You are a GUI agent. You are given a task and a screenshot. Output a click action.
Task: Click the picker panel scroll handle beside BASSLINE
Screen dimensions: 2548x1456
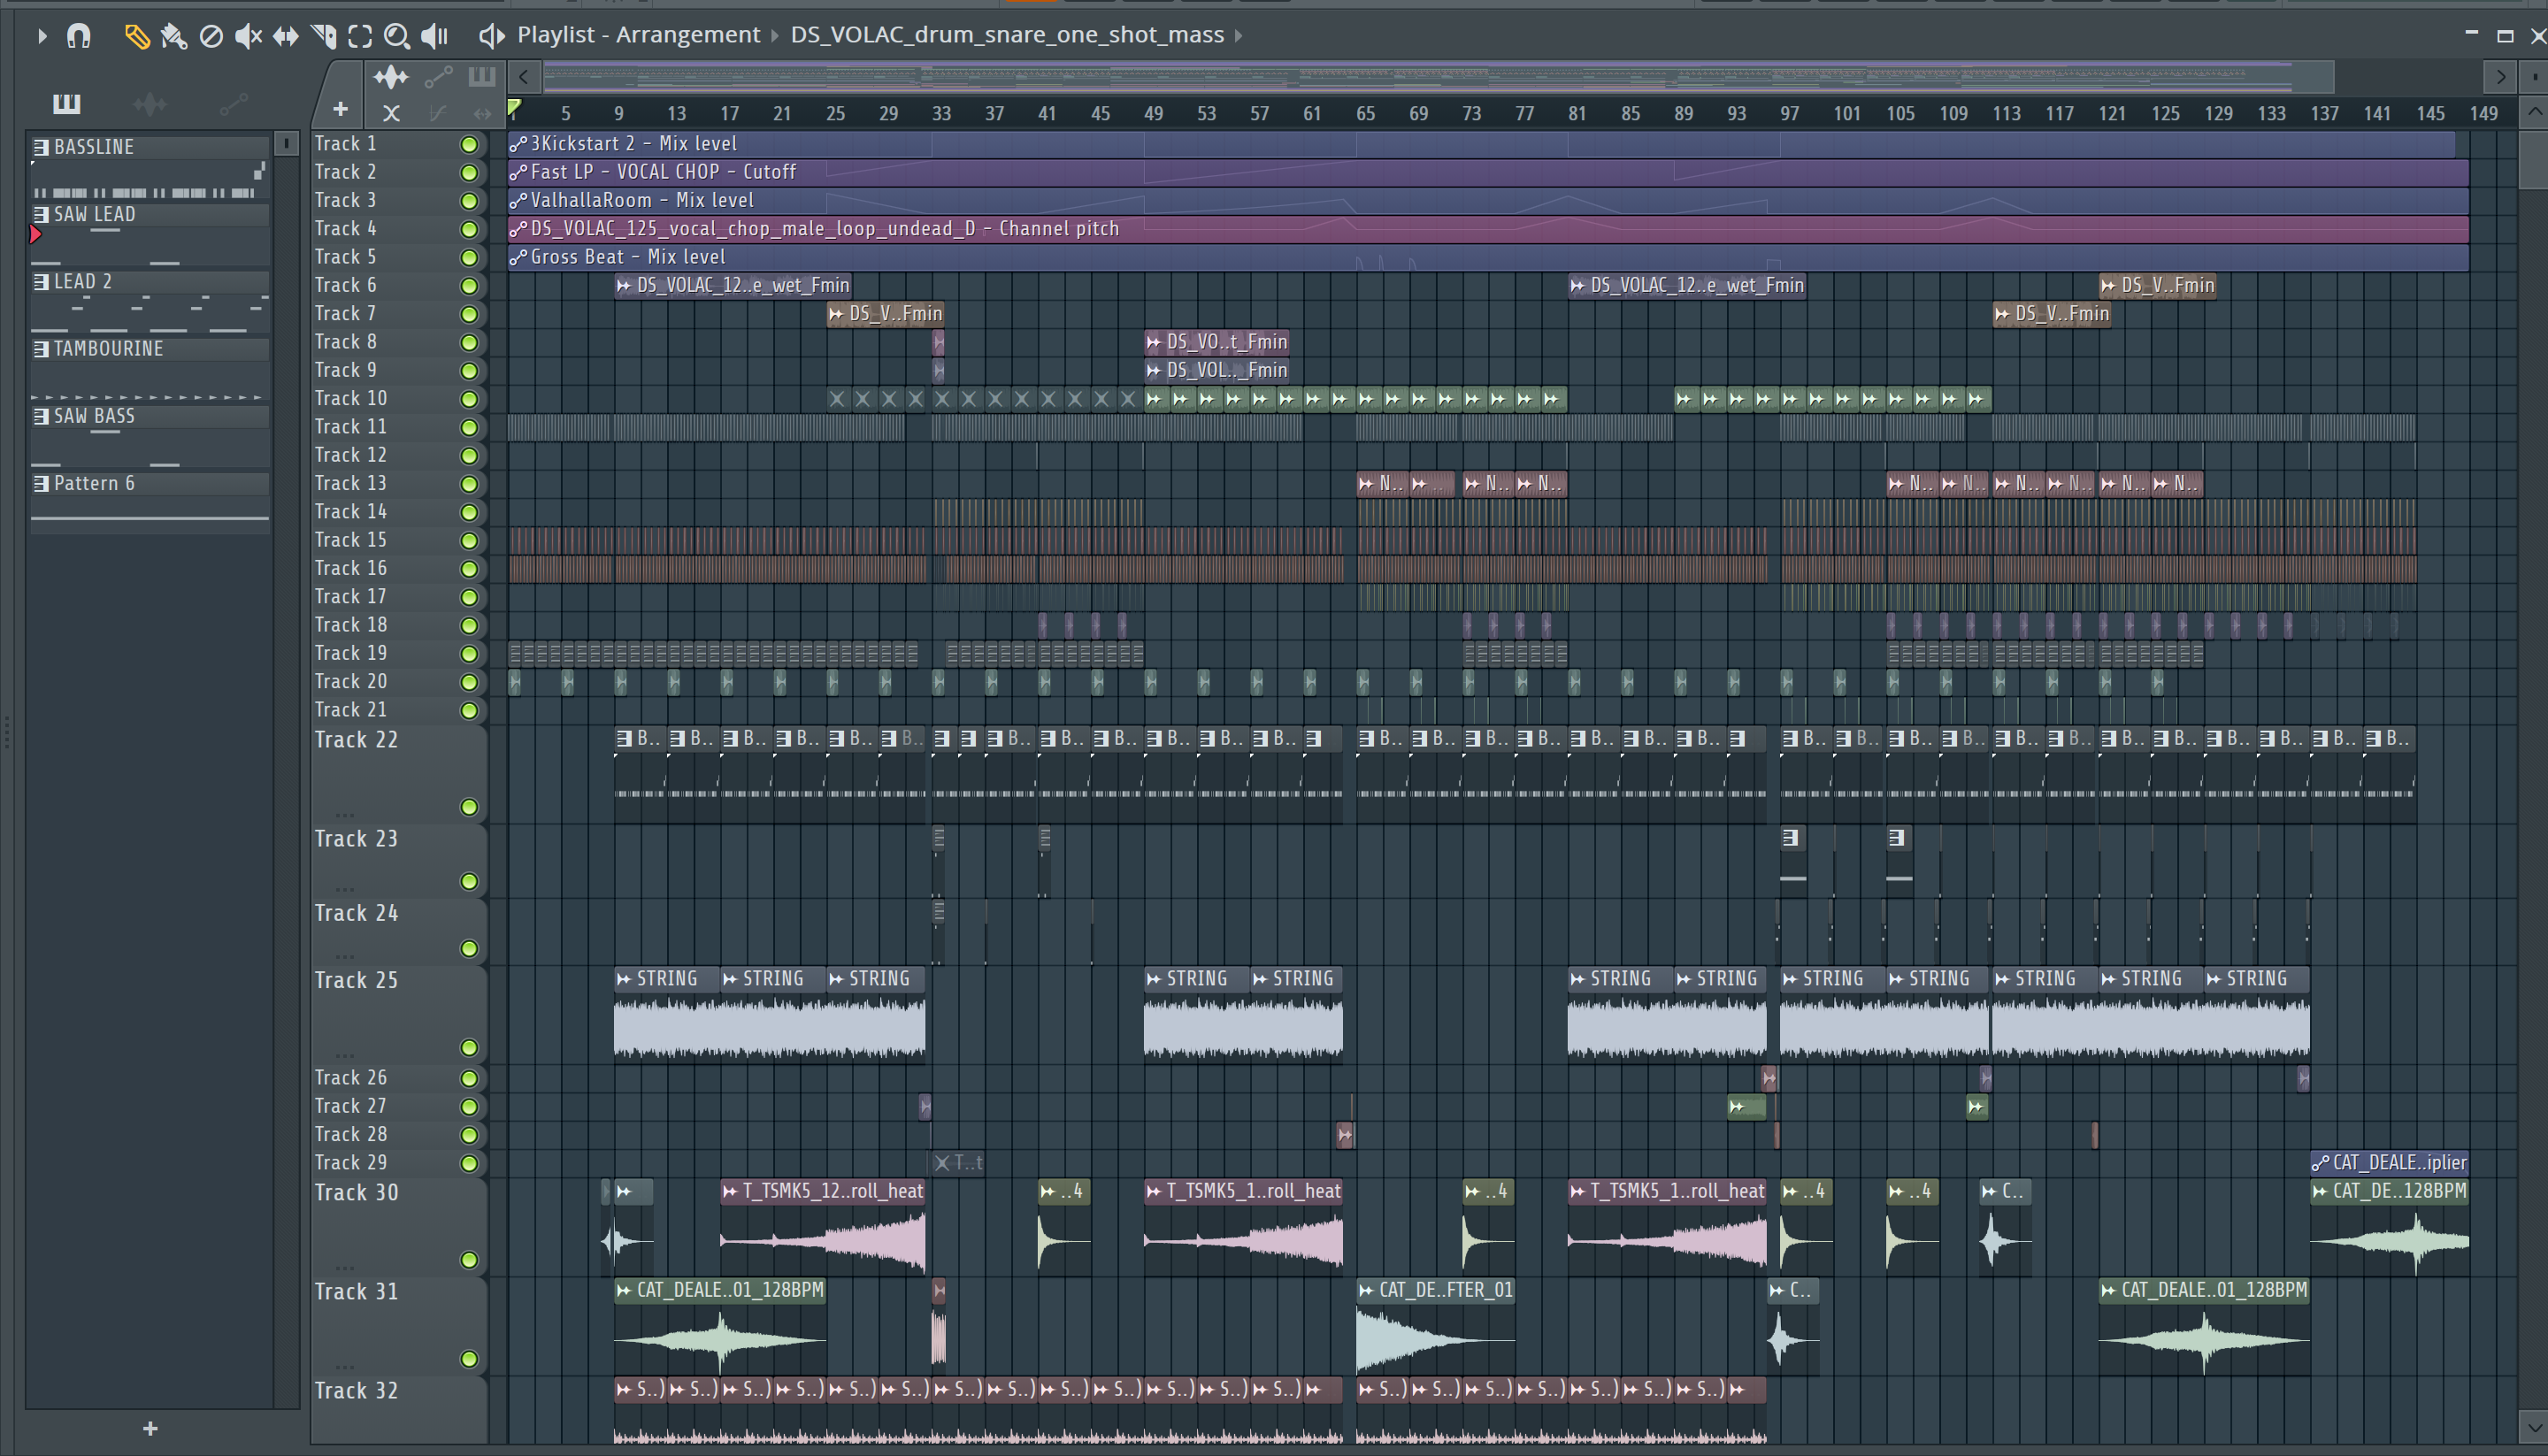pos(286,144)
